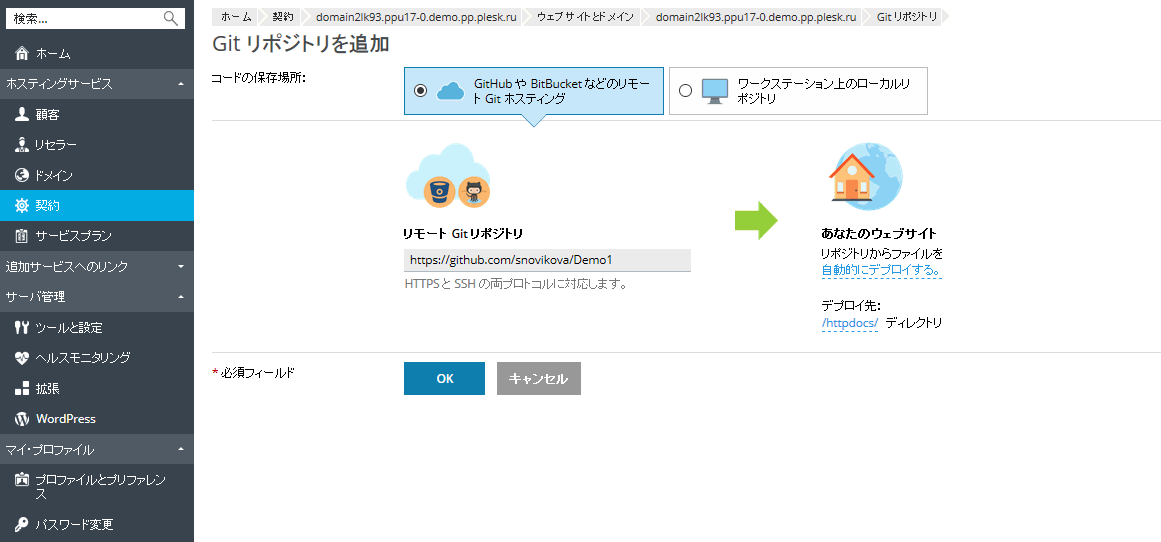This screenshot has height=542, width=1161.
Task: Open ツールと設定 in the sidebar
Action: pyautogui.click(x=68, y=327)
